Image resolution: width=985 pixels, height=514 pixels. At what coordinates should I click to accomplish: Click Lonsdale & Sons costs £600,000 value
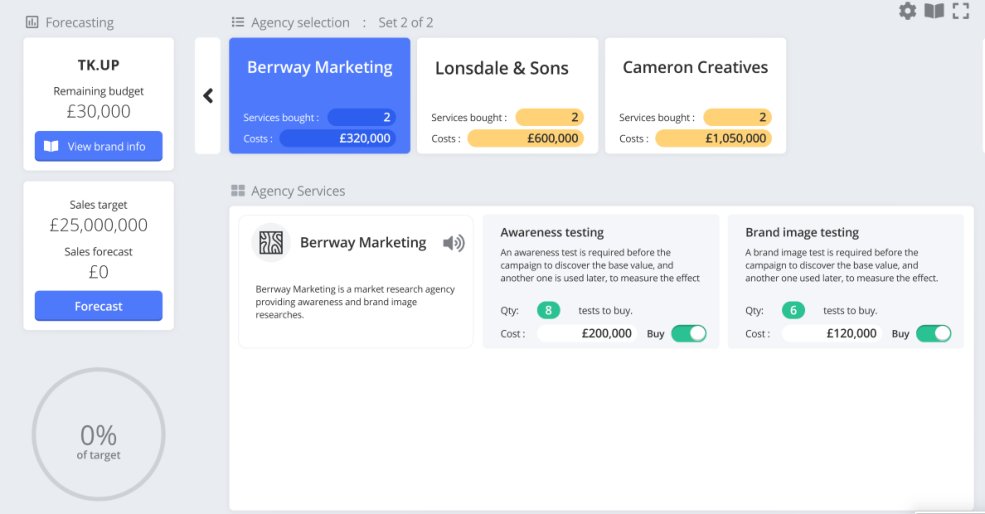[x=525, y=138]
